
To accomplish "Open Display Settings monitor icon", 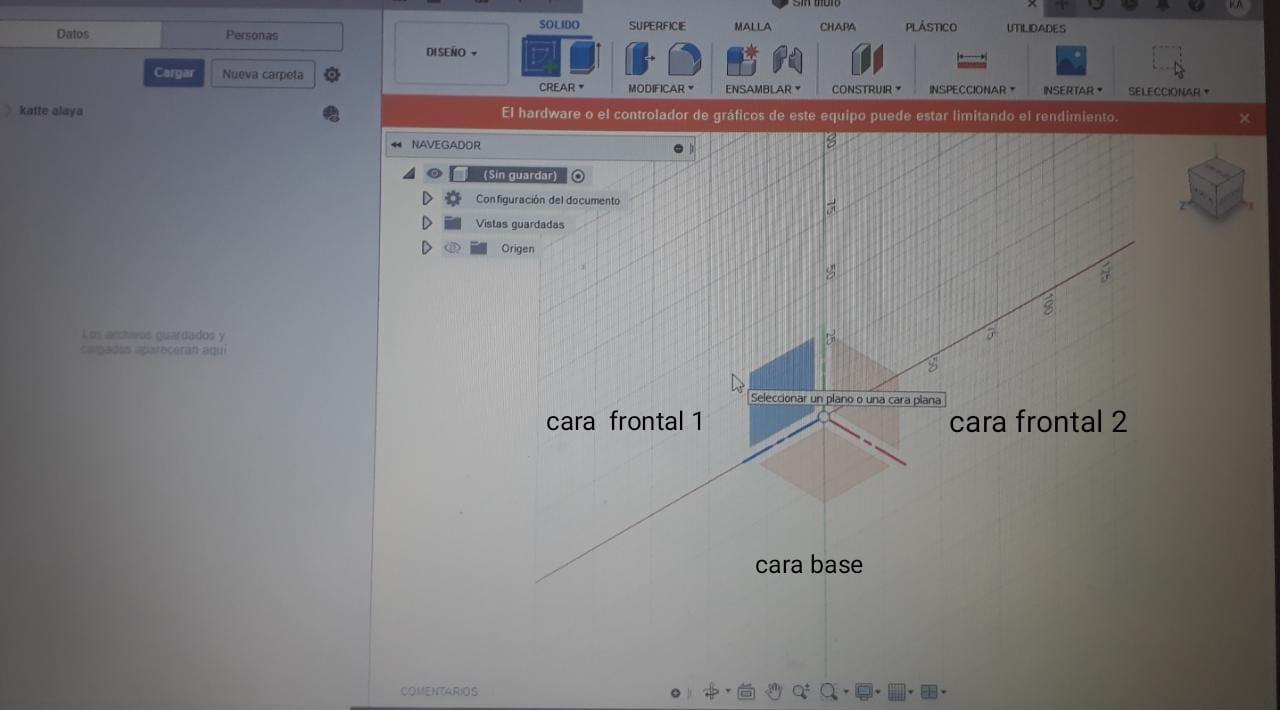I will click(x=864, y=691).
